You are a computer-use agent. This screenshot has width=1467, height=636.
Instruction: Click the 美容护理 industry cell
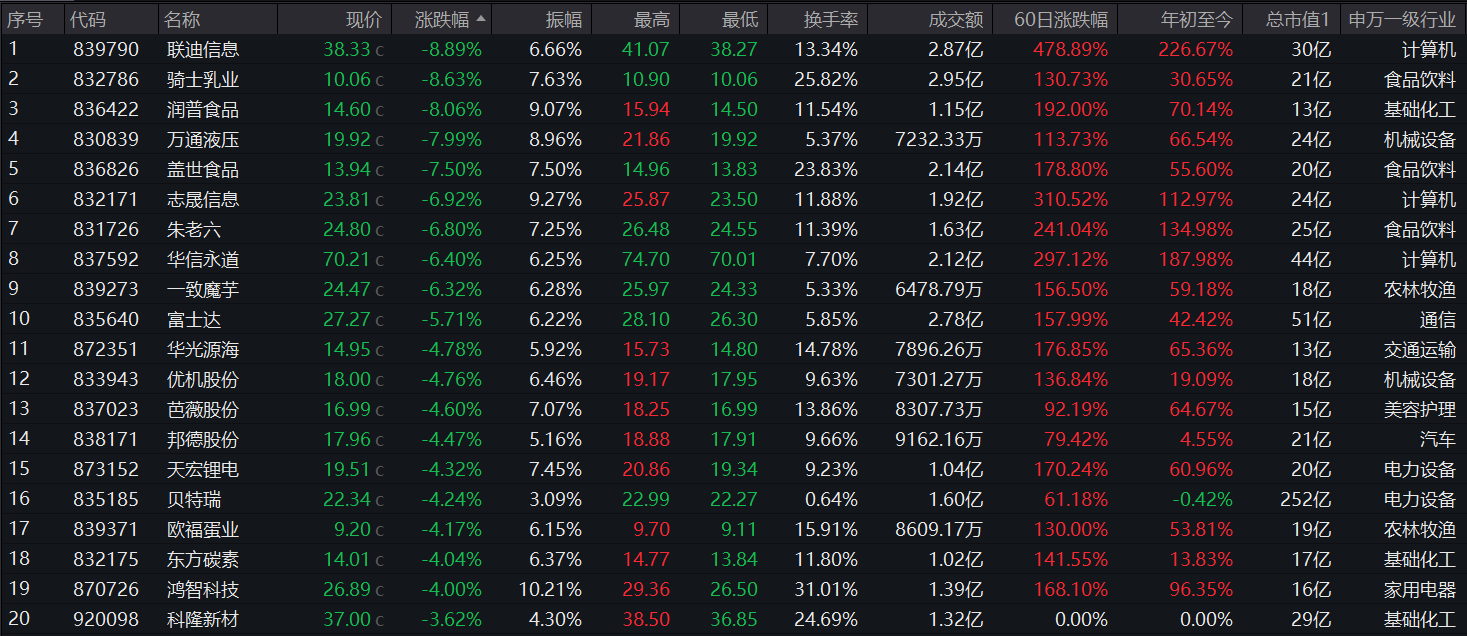click(x=1420, y=409)
